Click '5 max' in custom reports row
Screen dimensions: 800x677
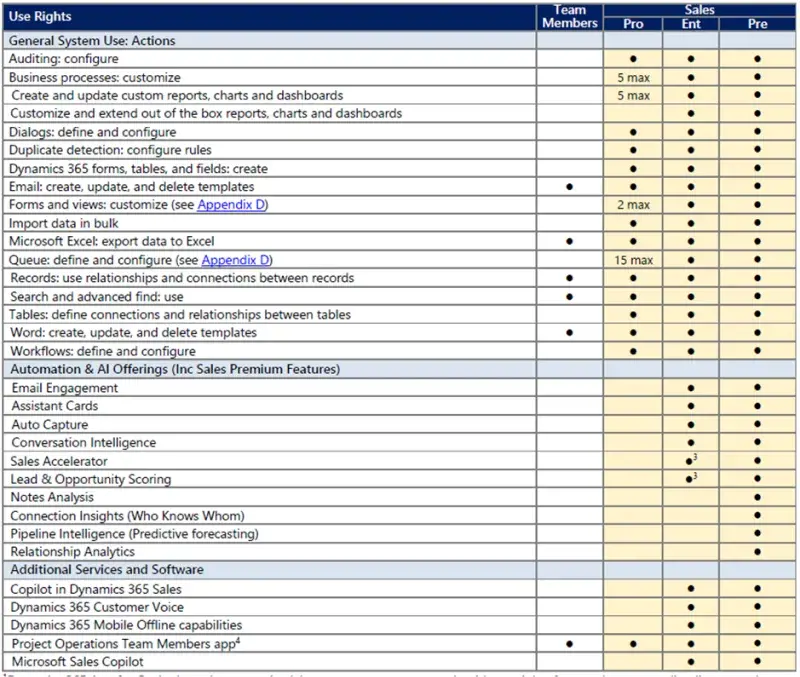click(x=633, y=96)
